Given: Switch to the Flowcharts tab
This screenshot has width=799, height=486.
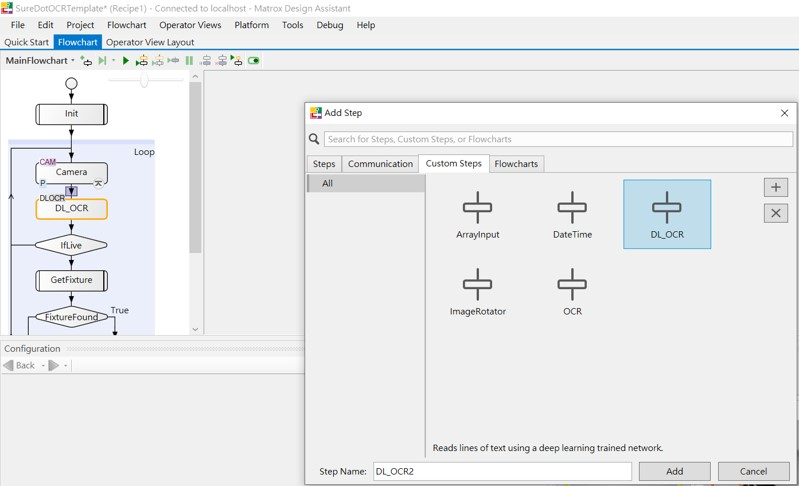Looking at the screenshot, I should click(516, 164).
